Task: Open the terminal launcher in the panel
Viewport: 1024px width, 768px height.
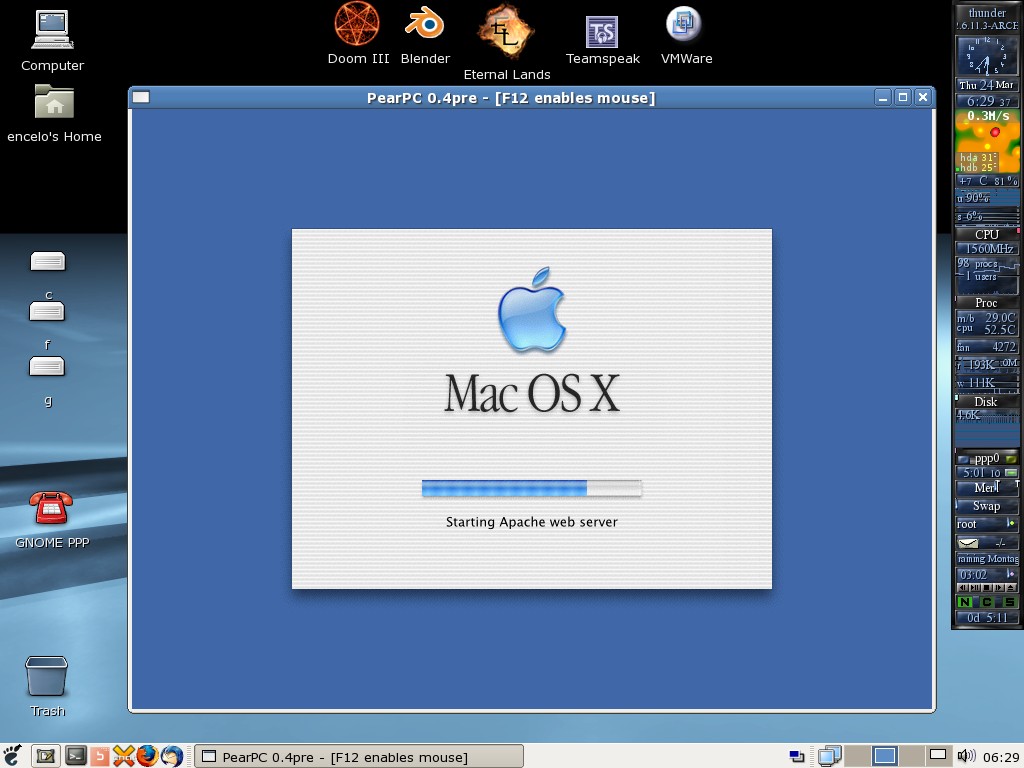Action: pyautogui.click(x=75, y=756)
